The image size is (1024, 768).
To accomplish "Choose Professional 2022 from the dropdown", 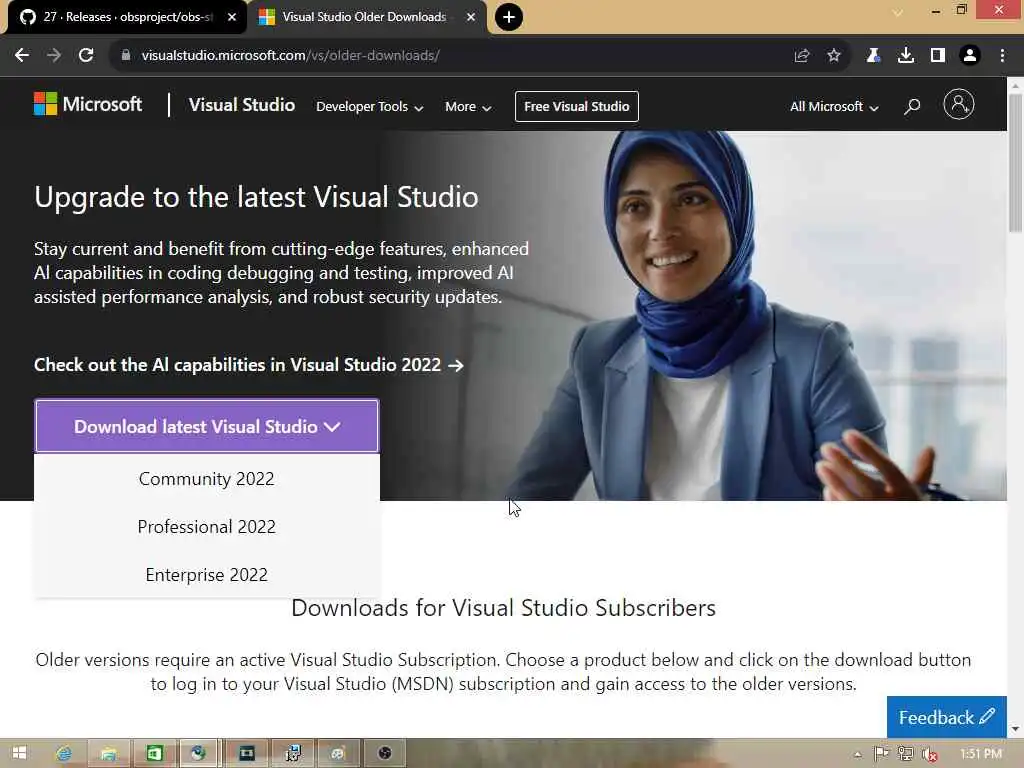I will click(206, 526).
